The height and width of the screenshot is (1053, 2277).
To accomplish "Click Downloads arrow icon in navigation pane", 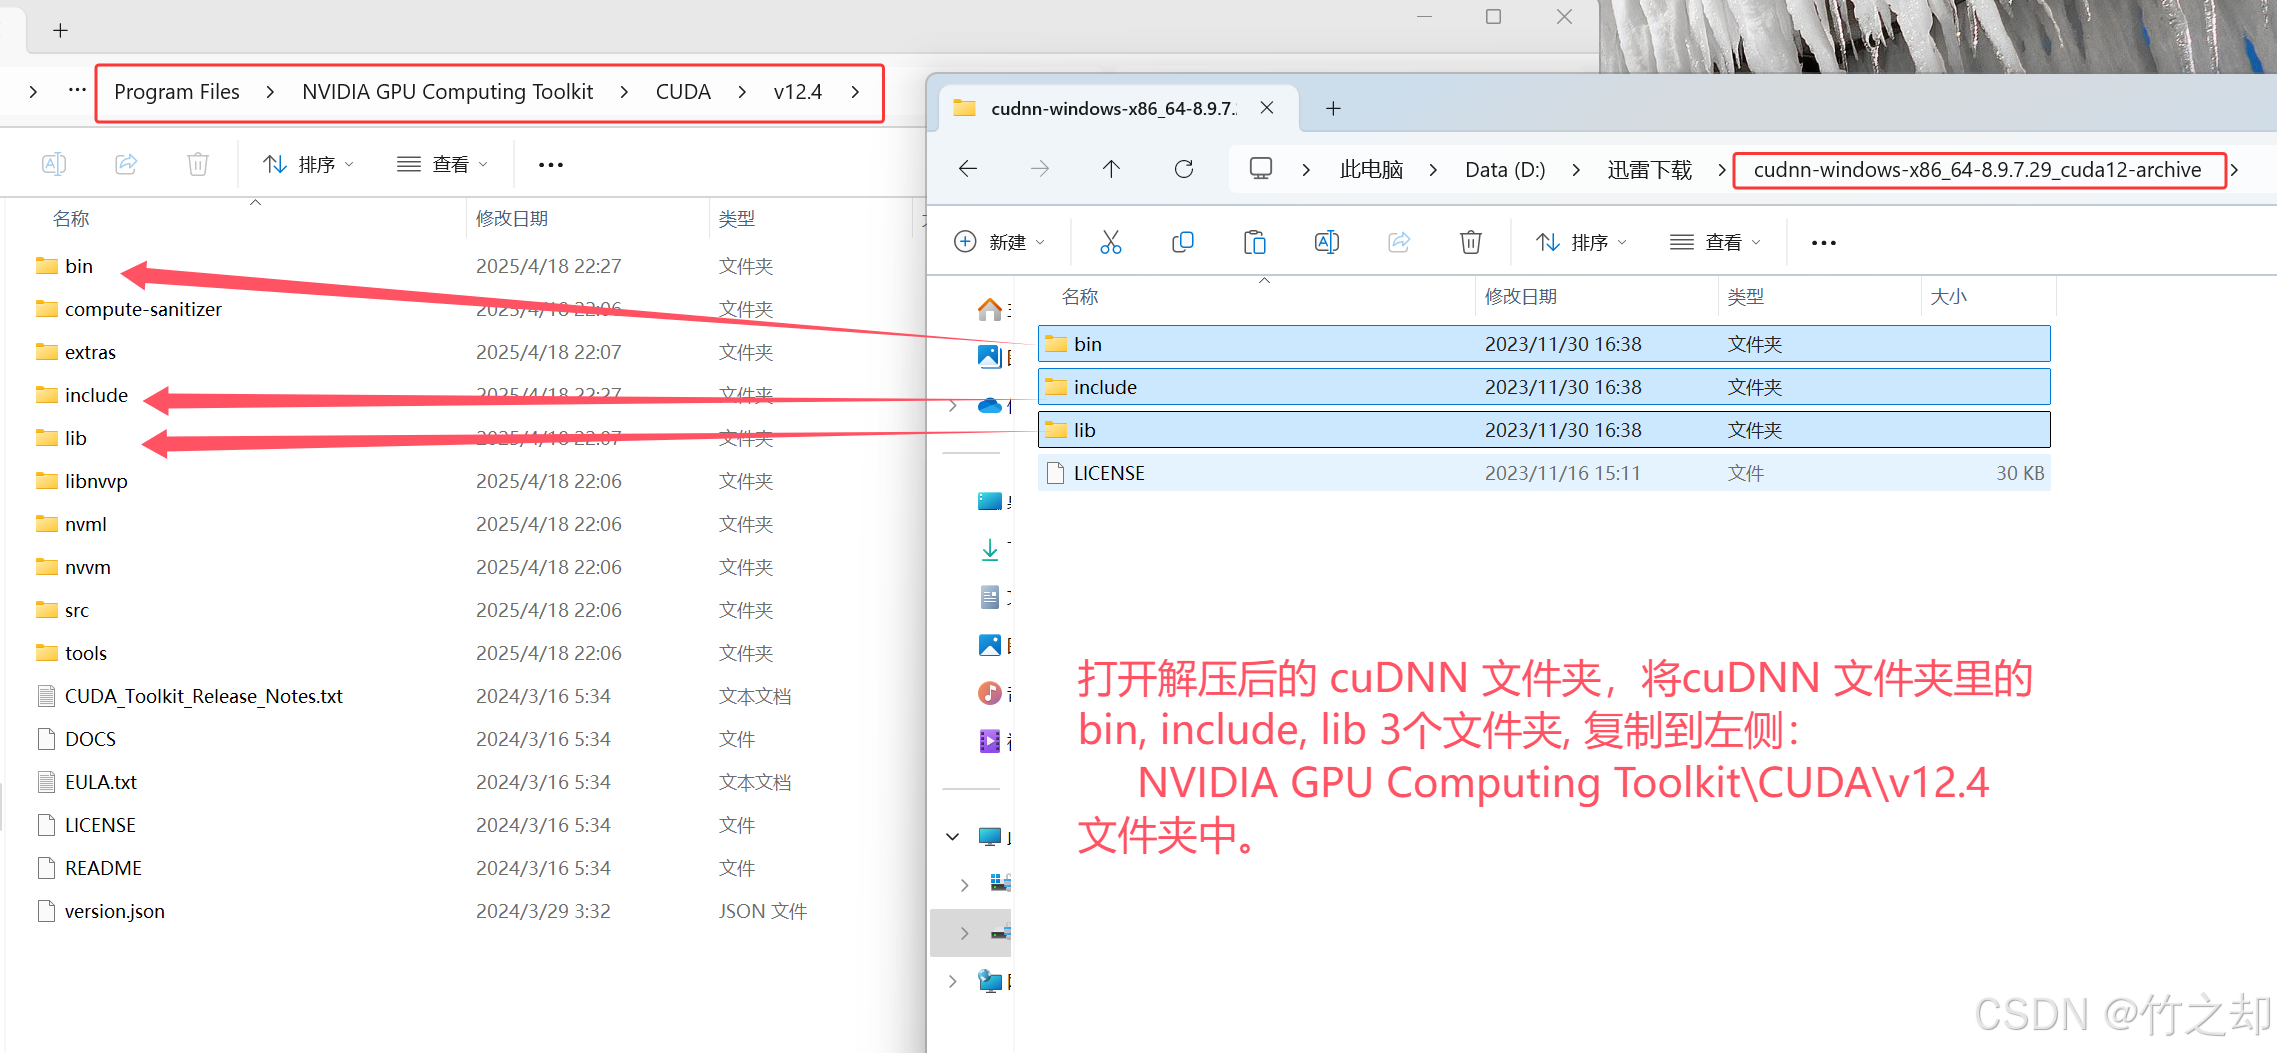I will pyautogui.click(x=990, y=549).
